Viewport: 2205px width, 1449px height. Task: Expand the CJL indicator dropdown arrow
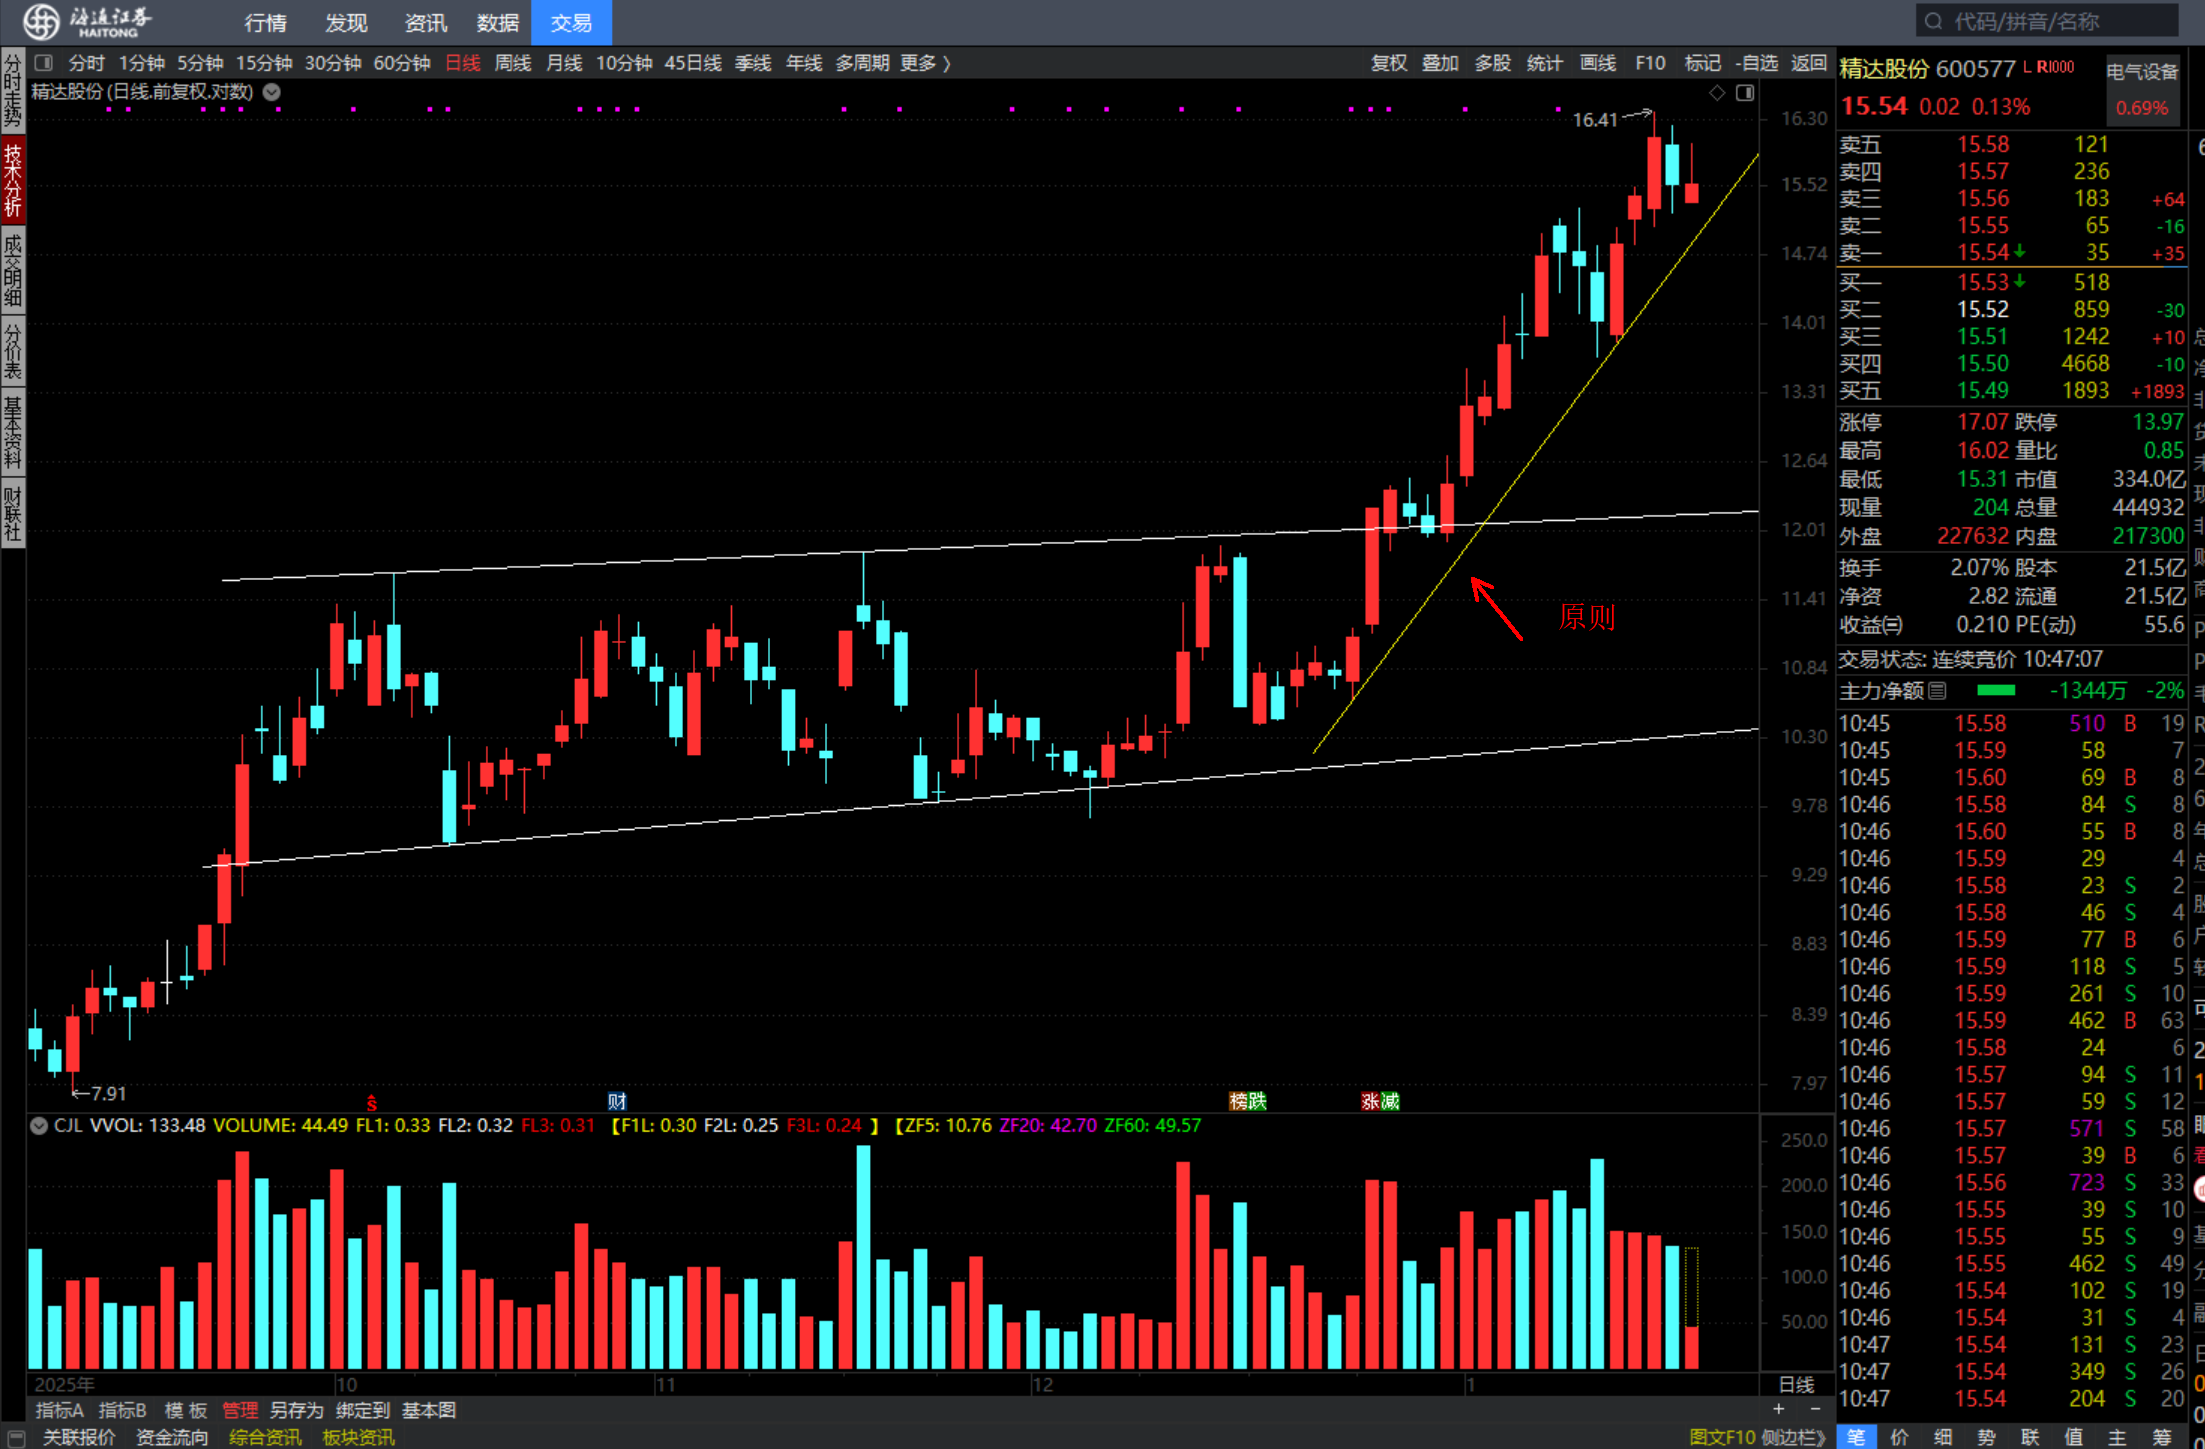coord(39,1125)
